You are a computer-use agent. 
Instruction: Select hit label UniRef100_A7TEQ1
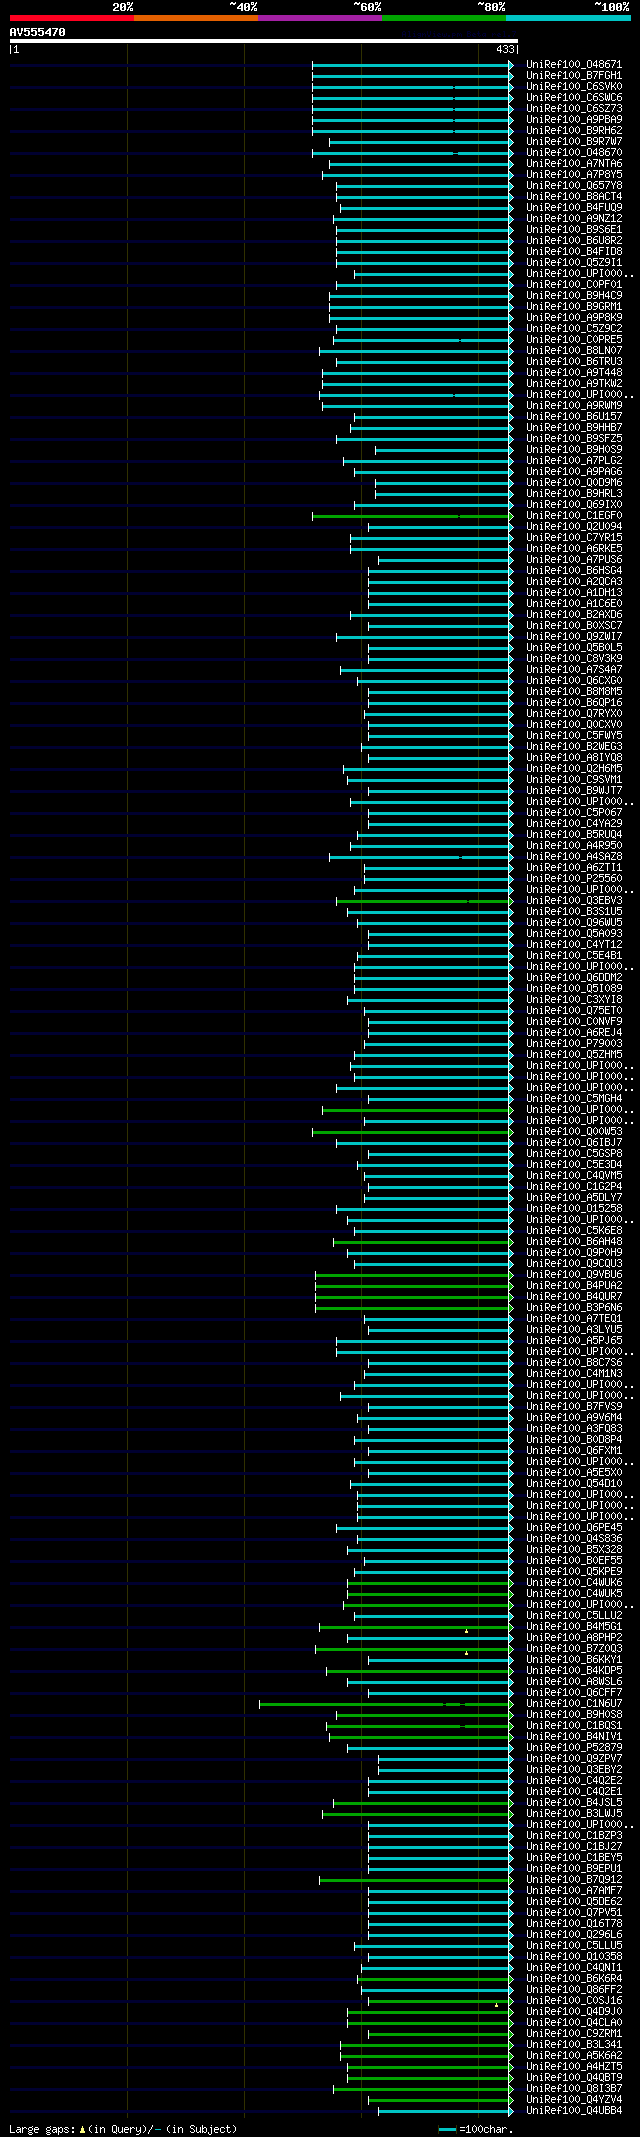(574, 1318)
